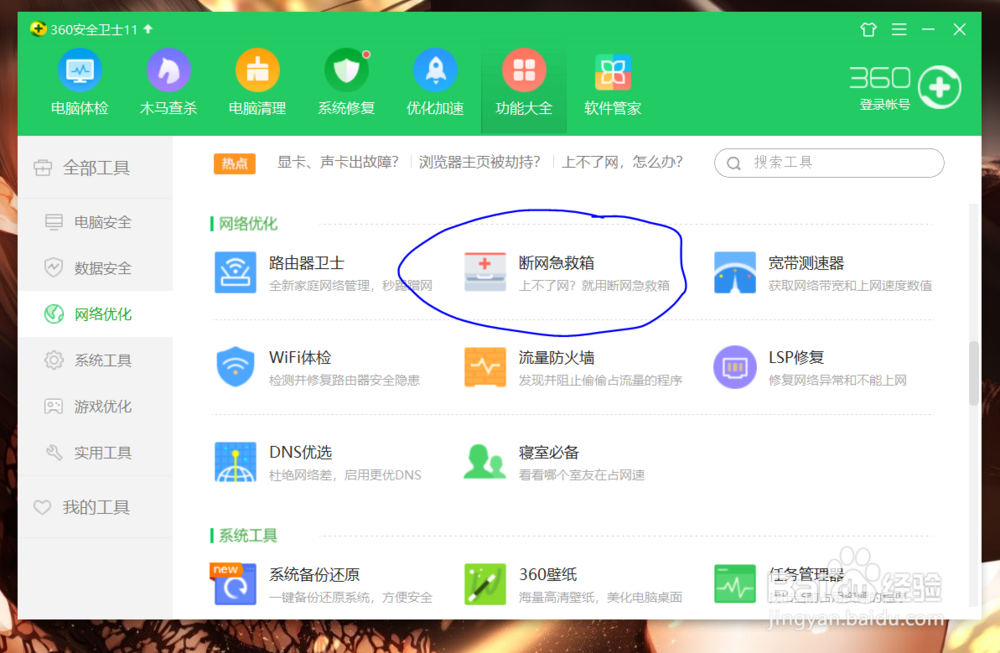Click description 修复网络异常和不能上网
This screenshot has height=653, width=1000.
tap(837, 381)
